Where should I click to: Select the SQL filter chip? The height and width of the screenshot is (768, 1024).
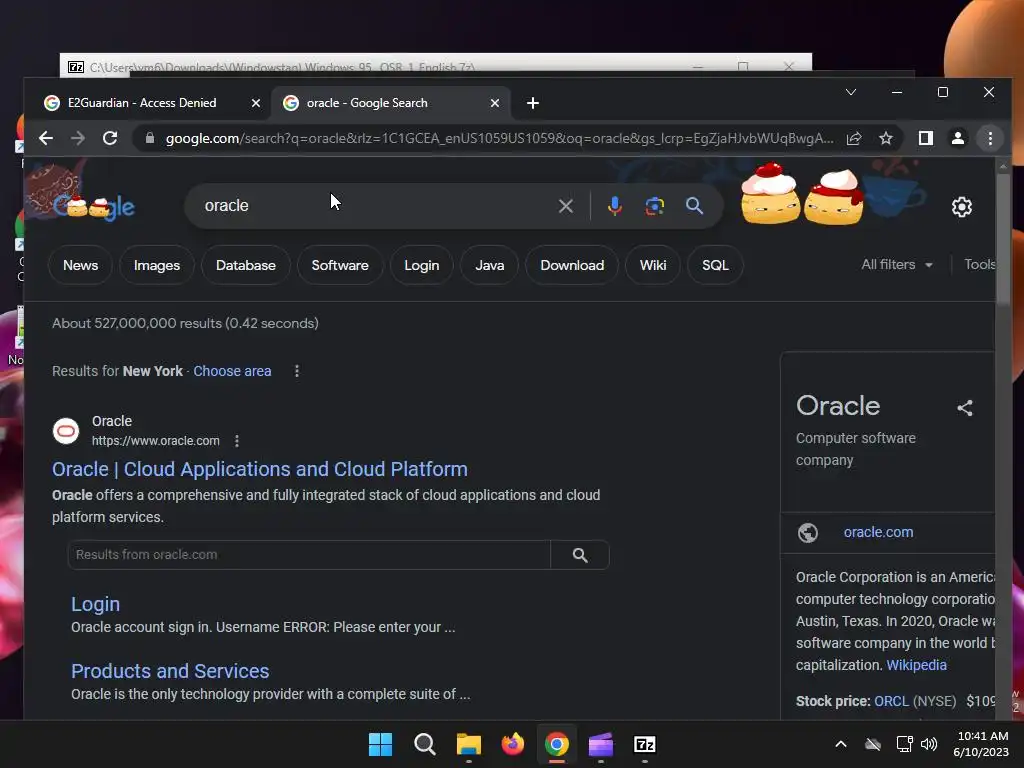tap(715, 265)
